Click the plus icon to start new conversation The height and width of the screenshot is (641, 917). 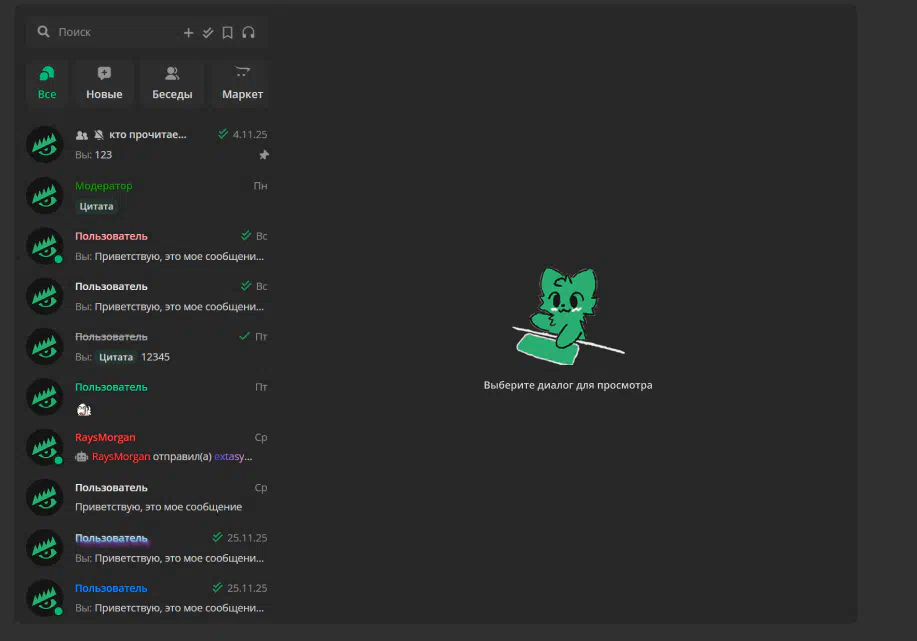click(188, 33)
